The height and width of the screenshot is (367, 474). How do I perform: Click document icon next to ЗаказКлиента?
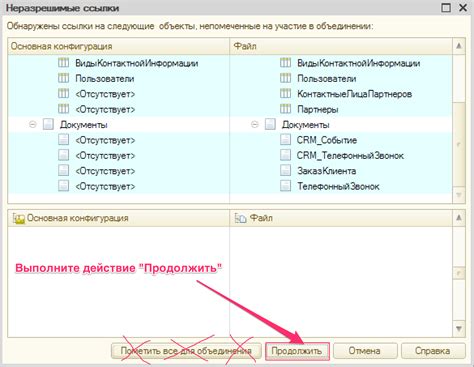tap(285, 170)
